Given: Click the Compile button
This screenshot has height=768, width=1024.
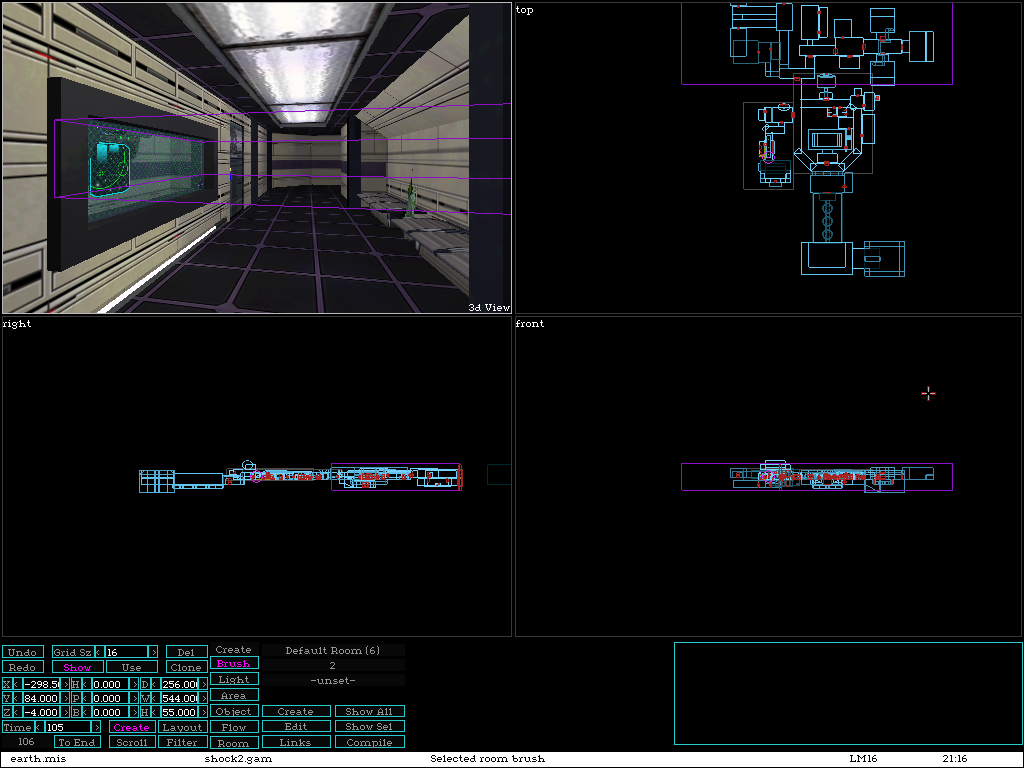Looking at the screenshot, I should point(370,742).
